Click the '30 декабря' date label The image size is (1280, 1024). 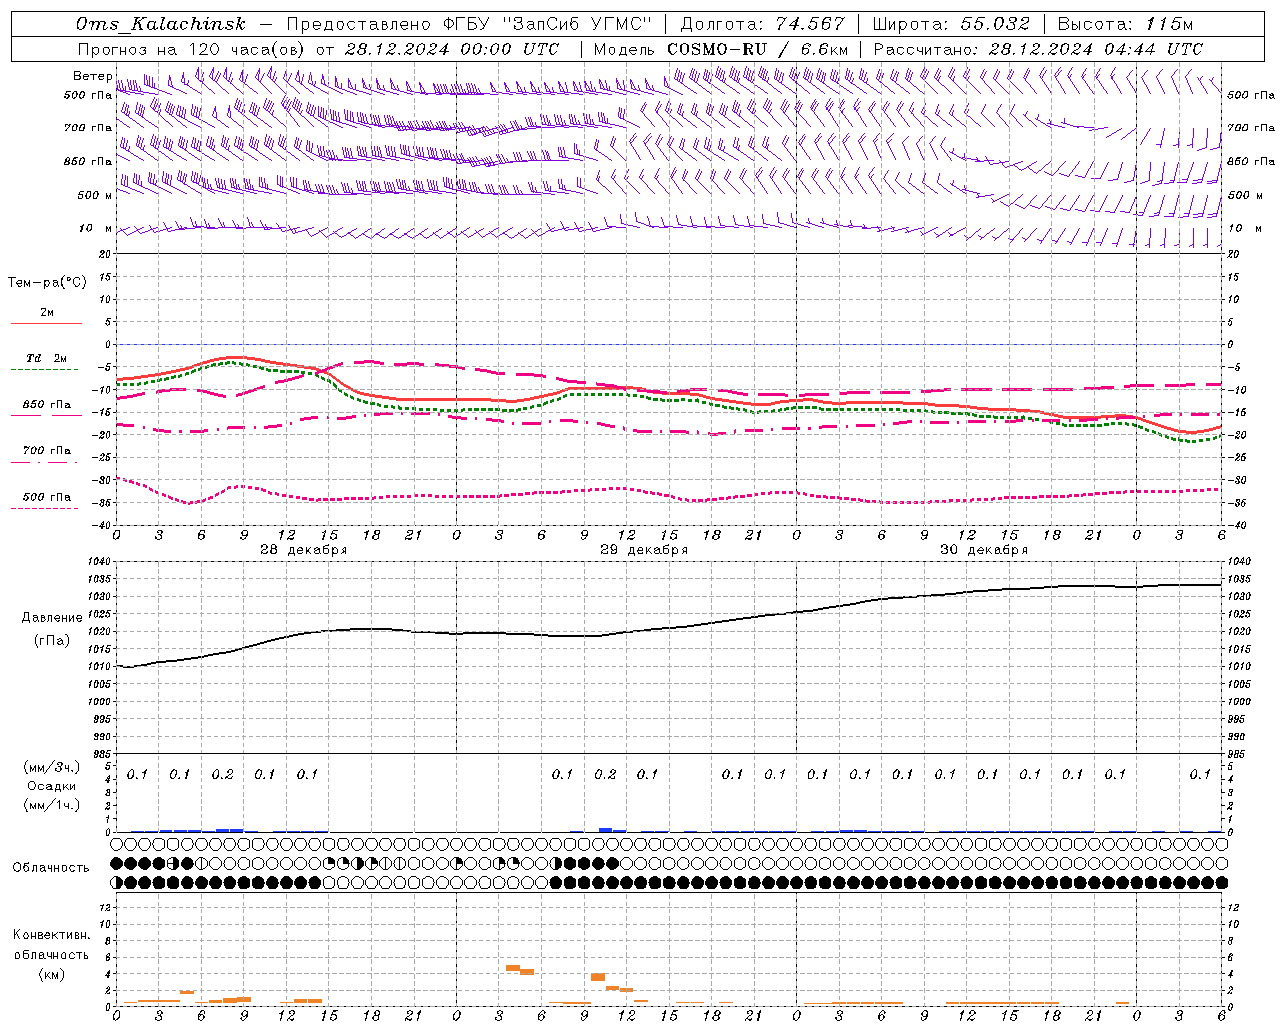[x=984, y=550]
